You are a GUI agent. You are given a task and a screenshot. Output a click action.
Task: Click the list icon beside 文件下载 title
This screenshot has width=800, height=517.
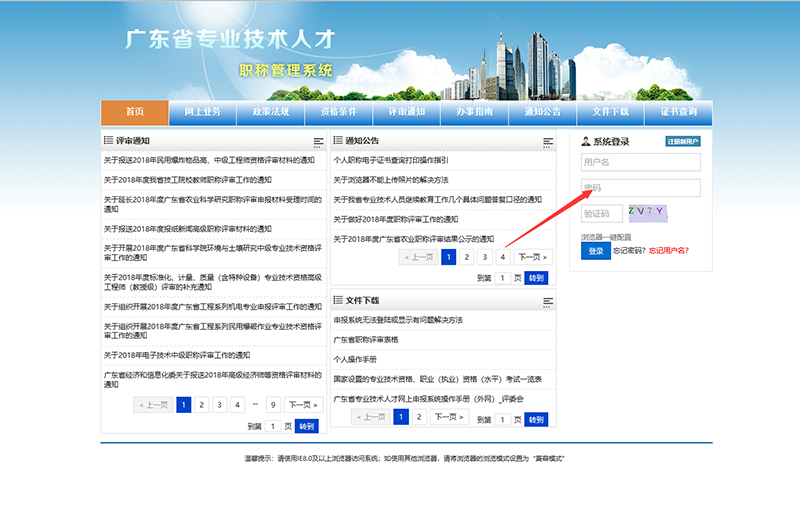click(338, 301)
